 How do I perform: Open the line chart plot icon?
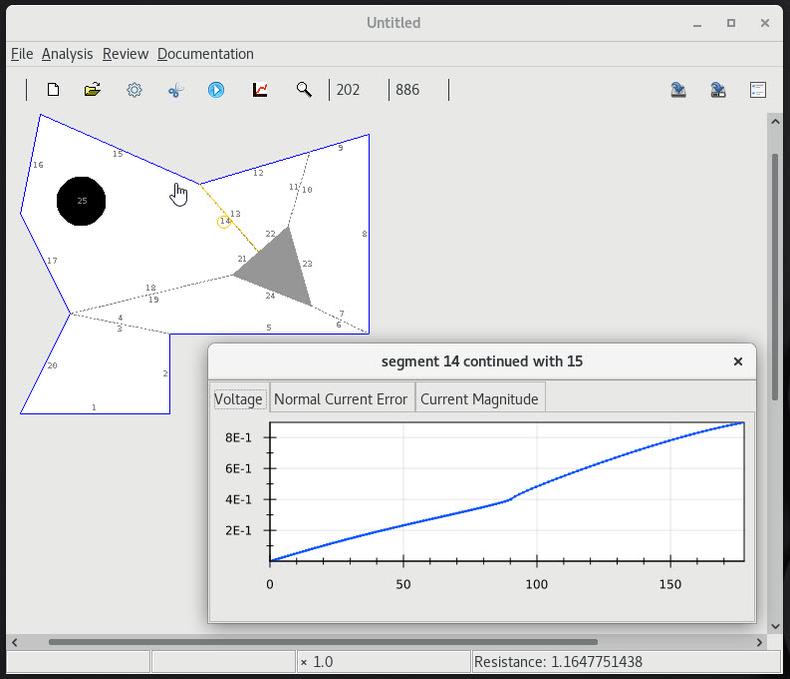coord(260,90)
